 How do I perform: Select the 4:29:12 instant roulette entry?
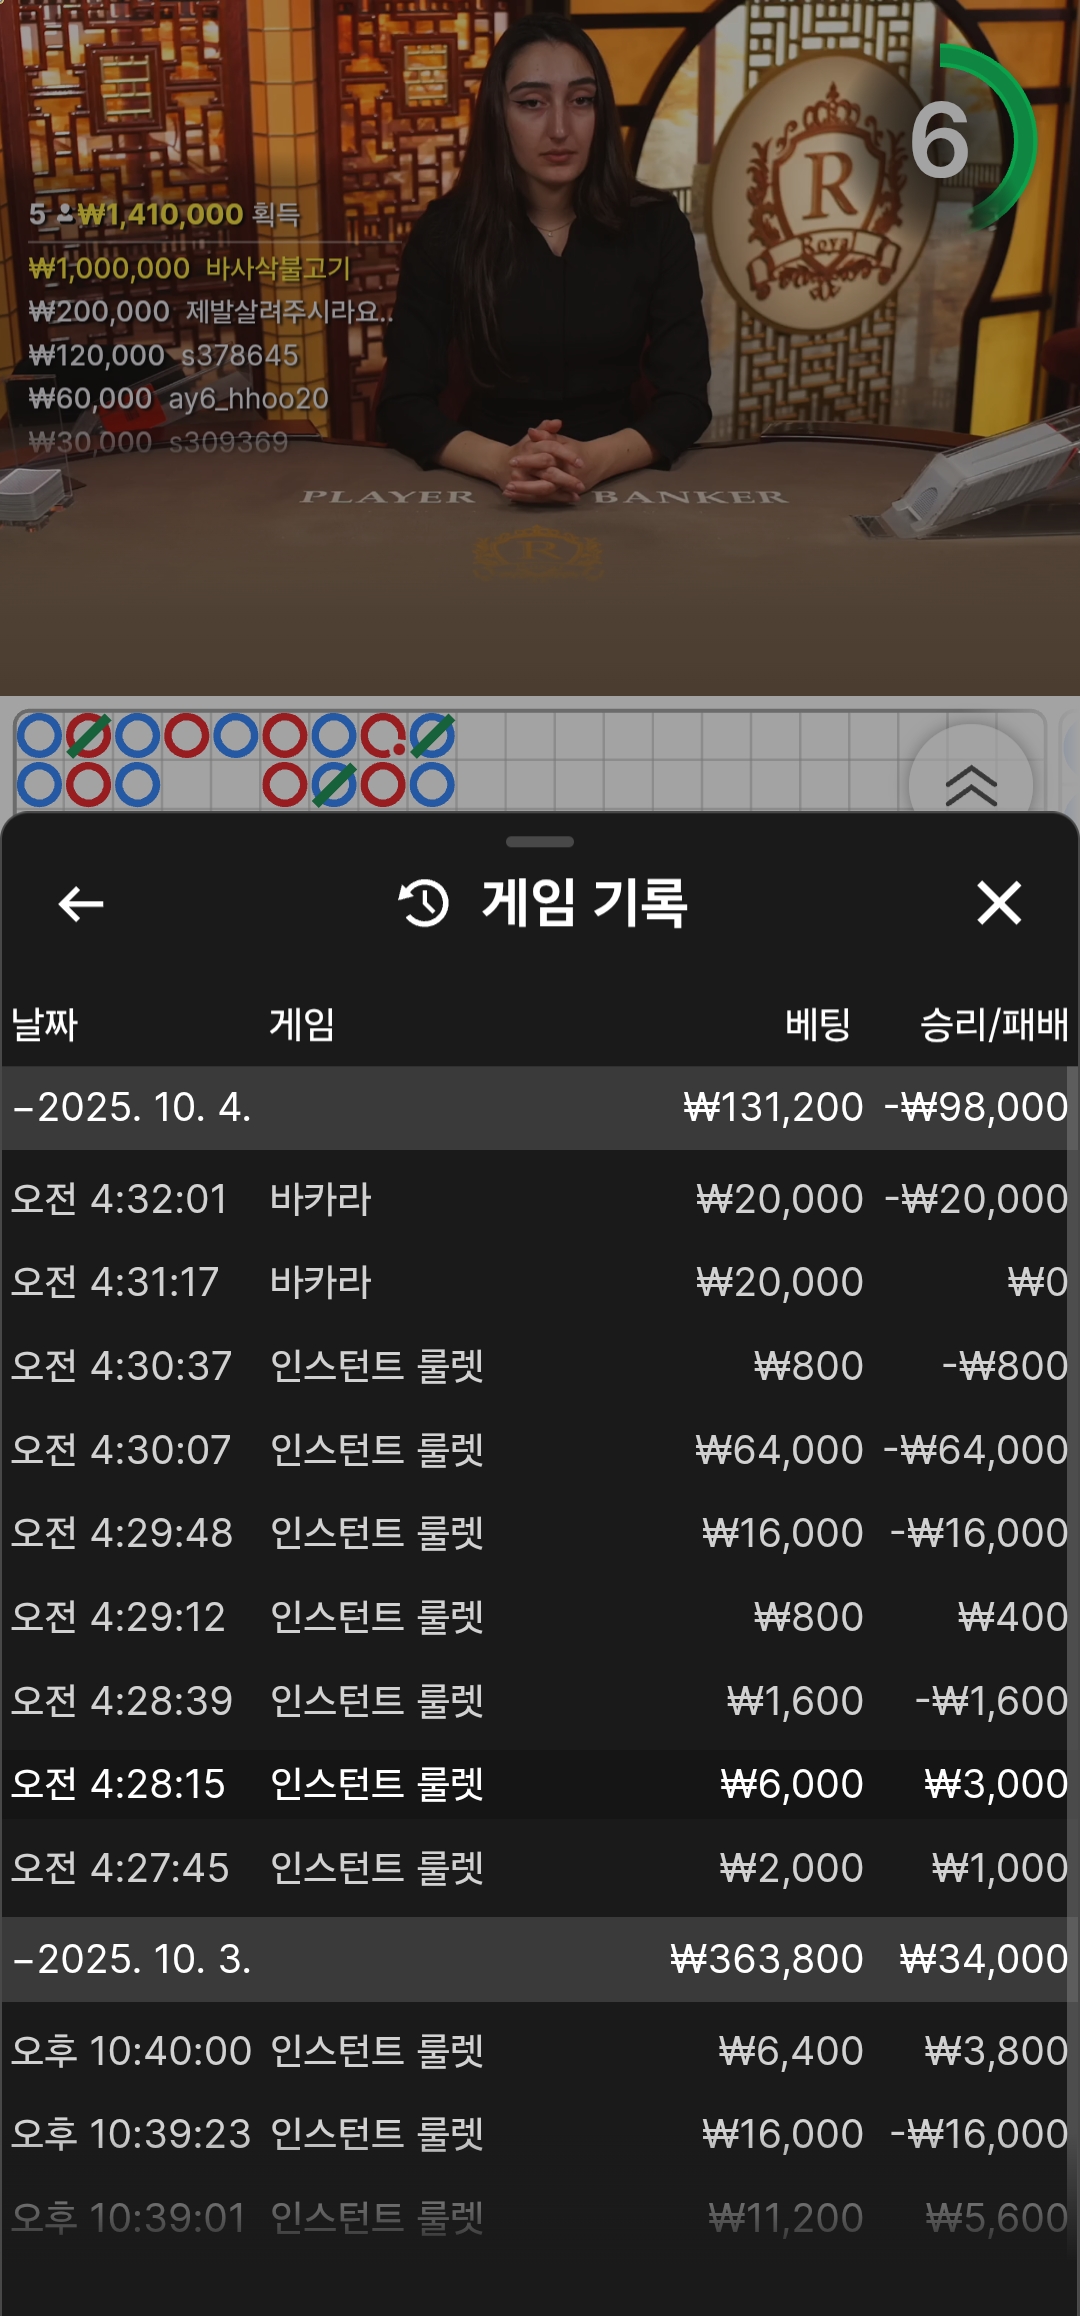point(540,1617)
